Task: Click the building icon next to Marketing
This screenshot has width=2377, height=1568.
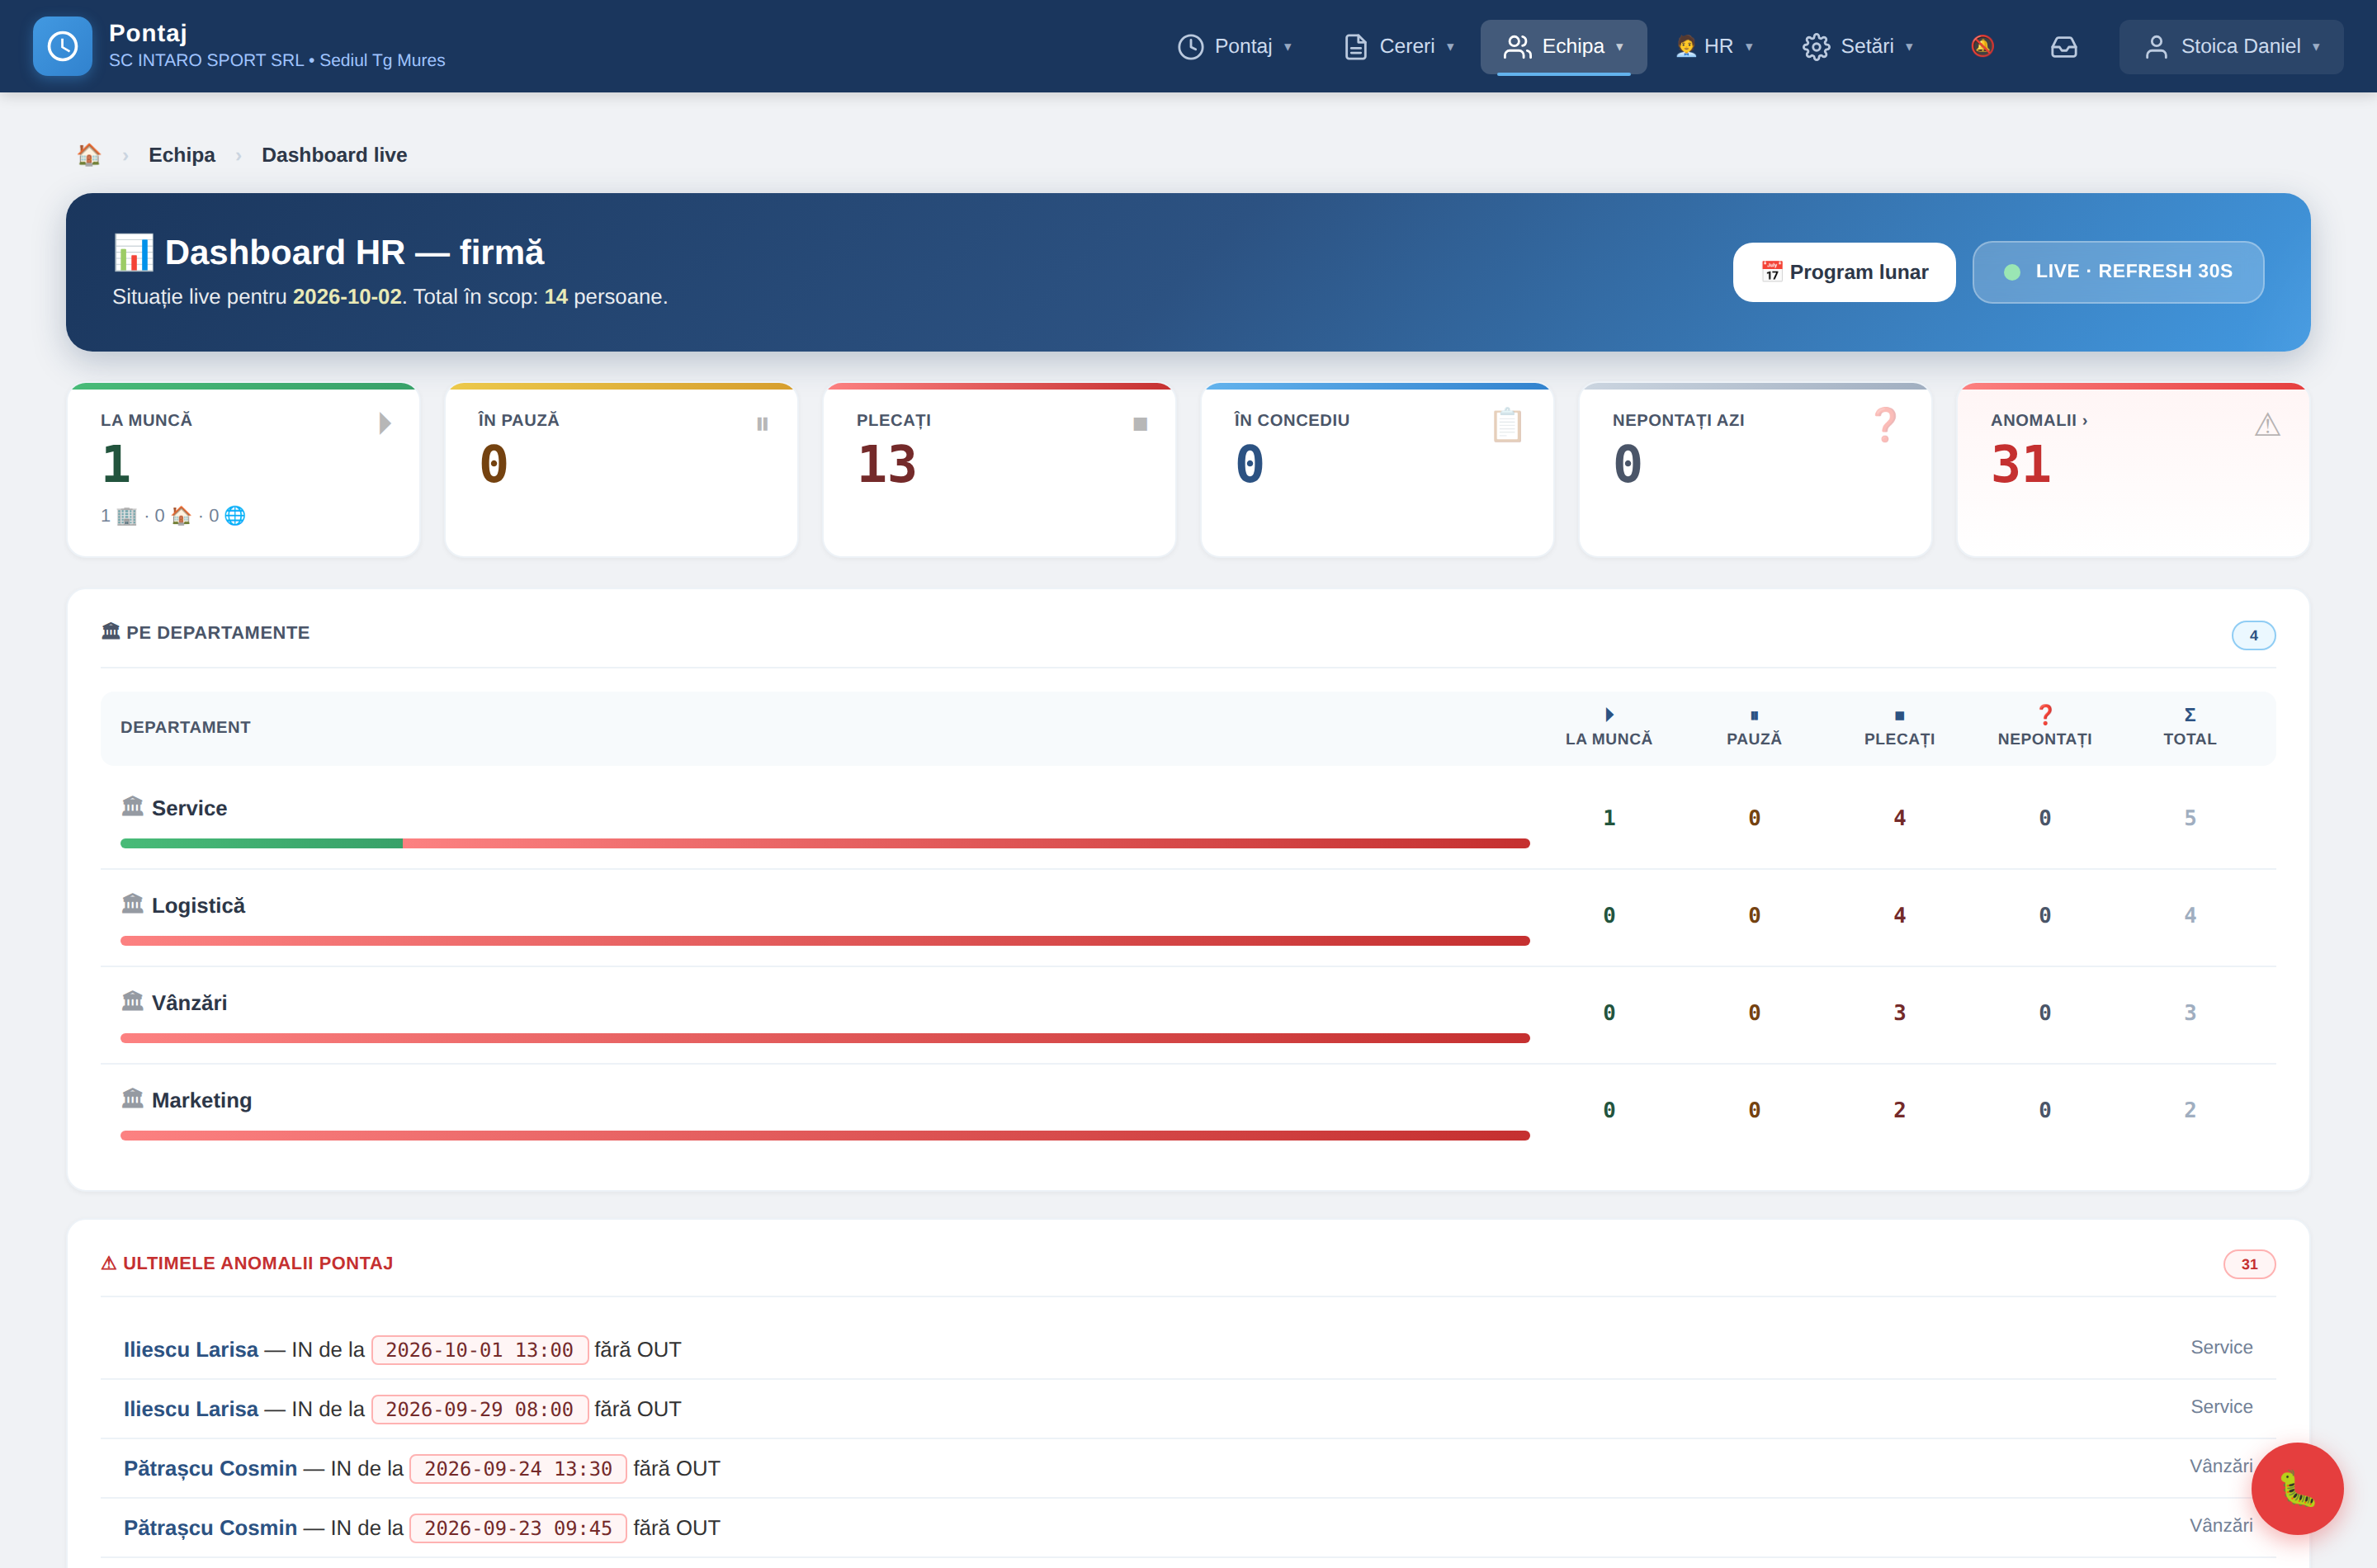Action: (x=133, y=1098)
